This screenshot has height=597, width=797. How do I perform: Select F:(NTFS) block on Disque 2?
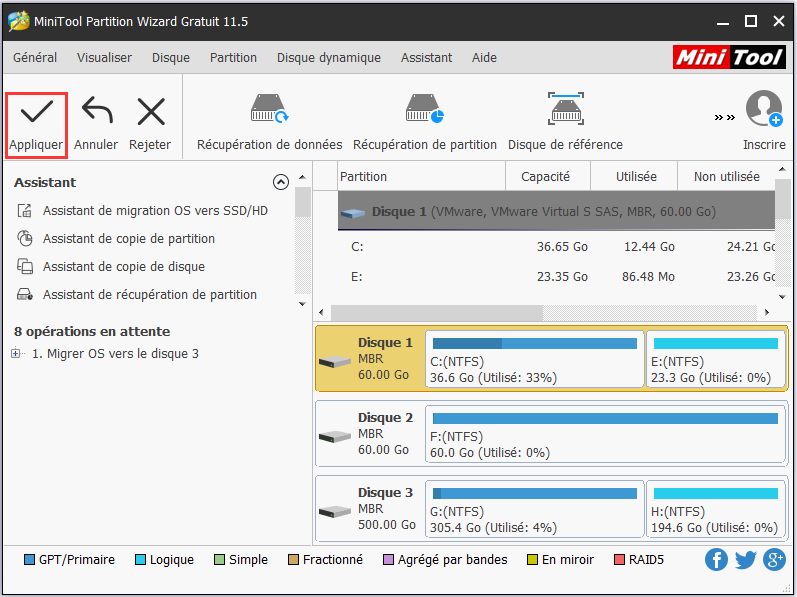click(x=605, y=434)
